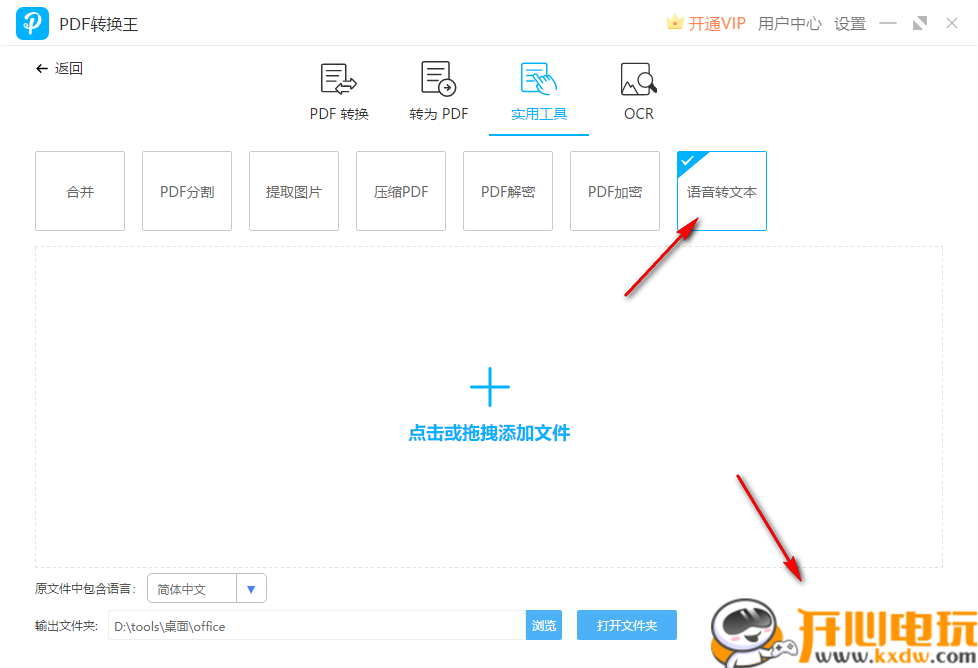The width and height of the screenshot is (978, 668).
Task: Click the PDF转换王 app logo
Action: pyautogui.click(x=31, y=22)
